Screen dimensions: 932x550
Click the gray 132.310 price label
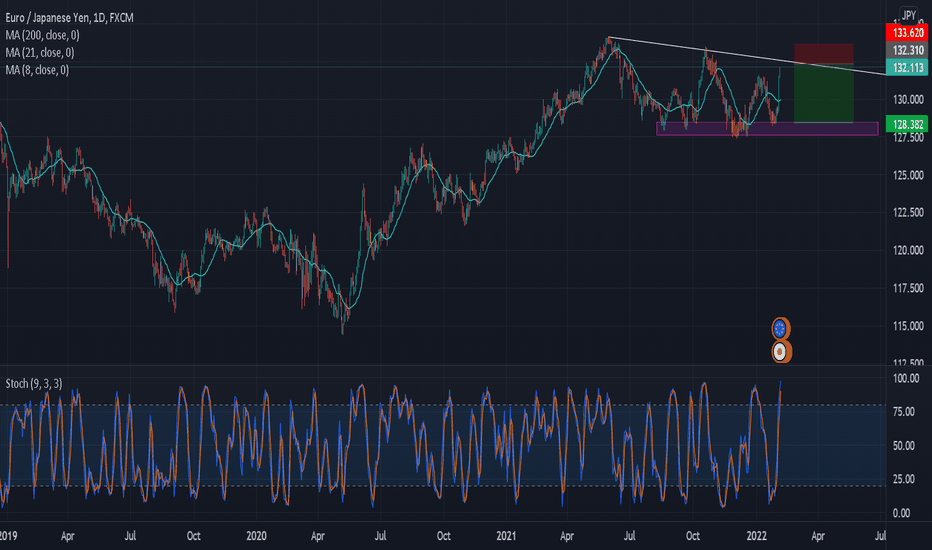pyautogui.click(x=907, y=50)
